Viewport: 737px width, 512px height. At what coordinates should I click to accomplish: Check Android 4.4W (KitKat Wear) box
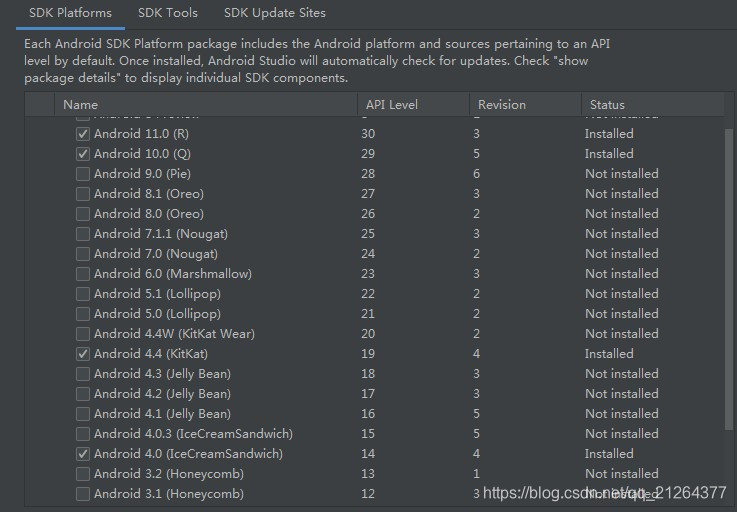[x=83, y=334]
